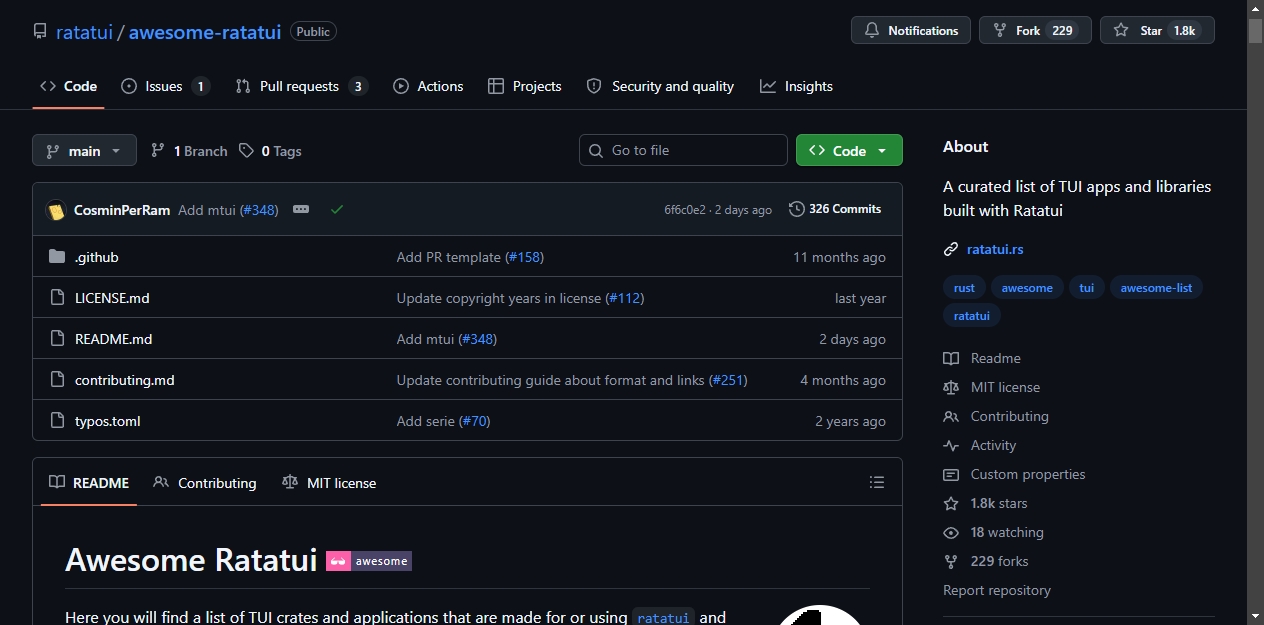The height and width of the screenshot is (625, 1264).
Task: Open the awesome-ratatui repository link
Action: pos(205,31)
